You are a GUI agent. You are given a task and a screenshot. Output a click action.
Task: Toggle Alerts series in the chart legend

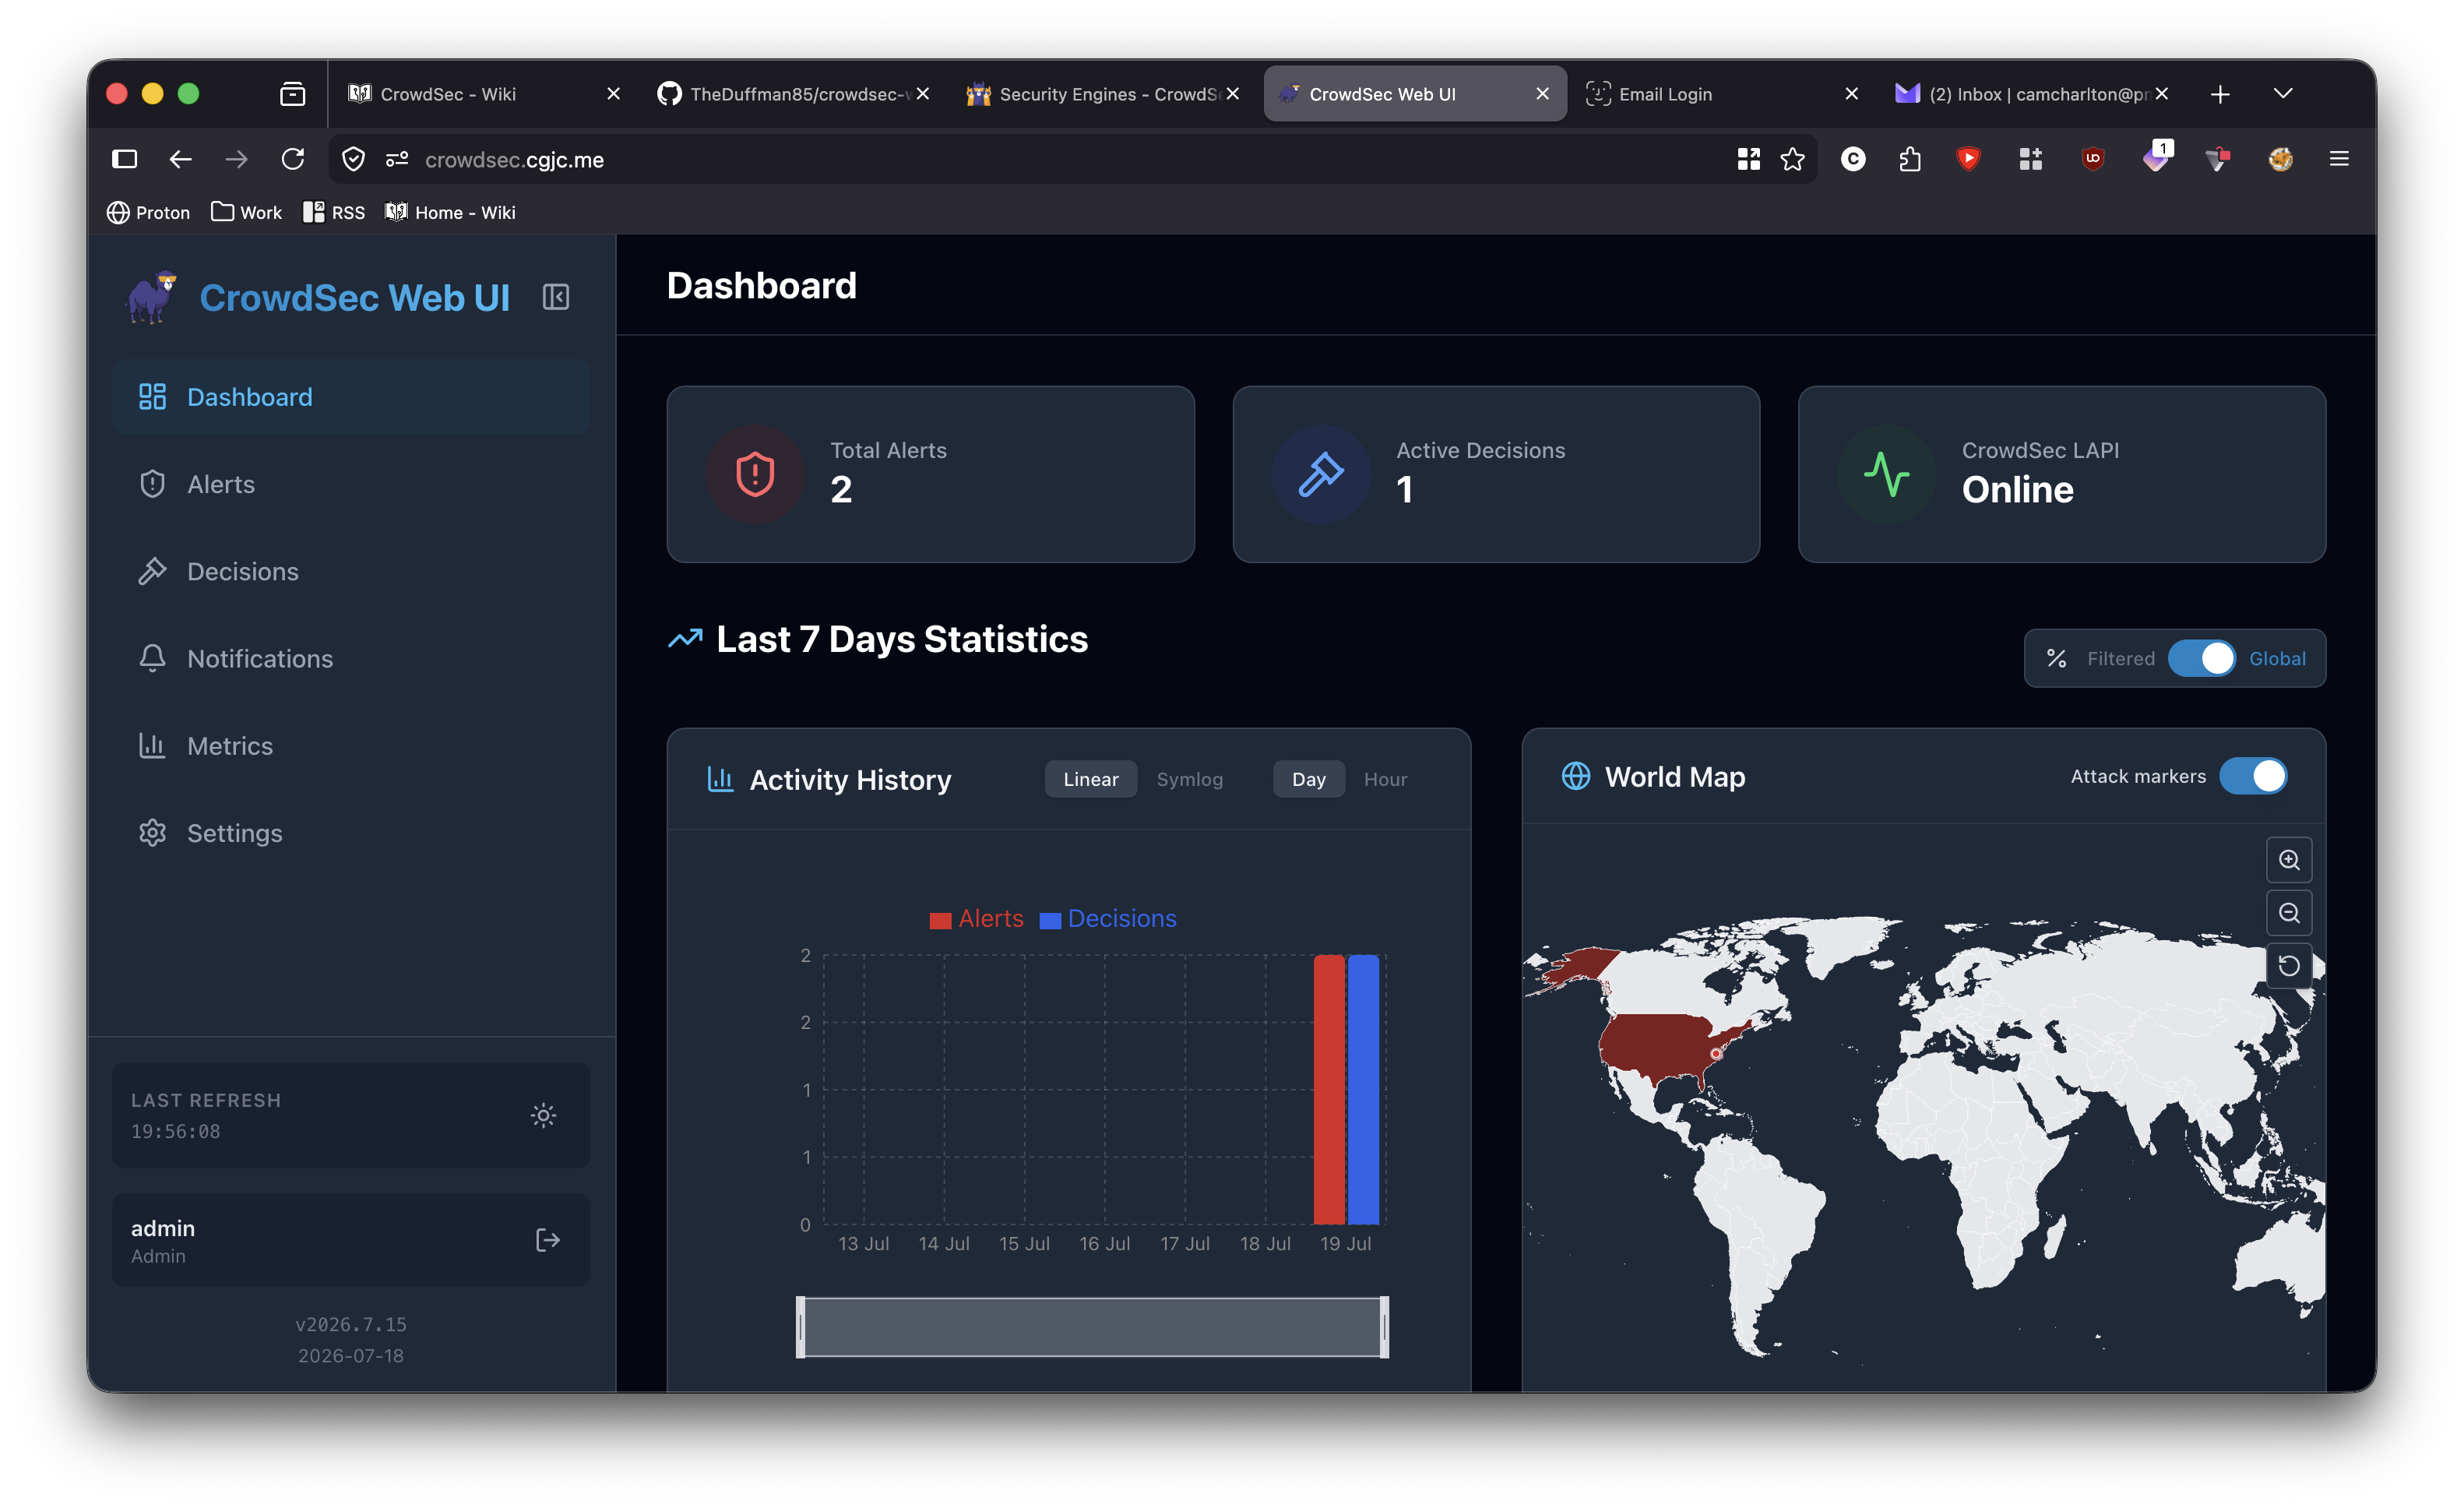977,918
